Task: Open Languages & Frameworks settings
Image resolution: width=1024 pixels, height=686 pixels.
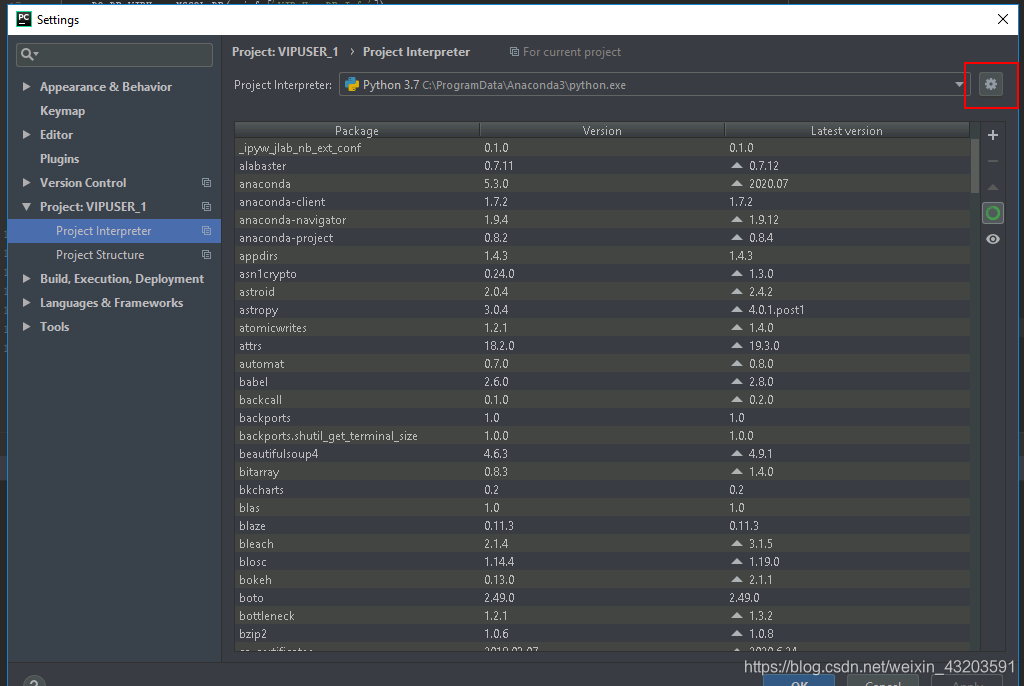Action: 112,302
